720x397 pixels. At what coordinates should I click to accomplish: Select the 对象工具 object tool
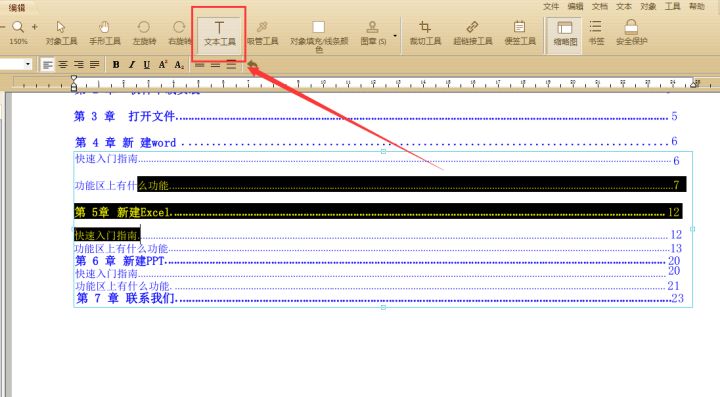[x=61, y=33]
